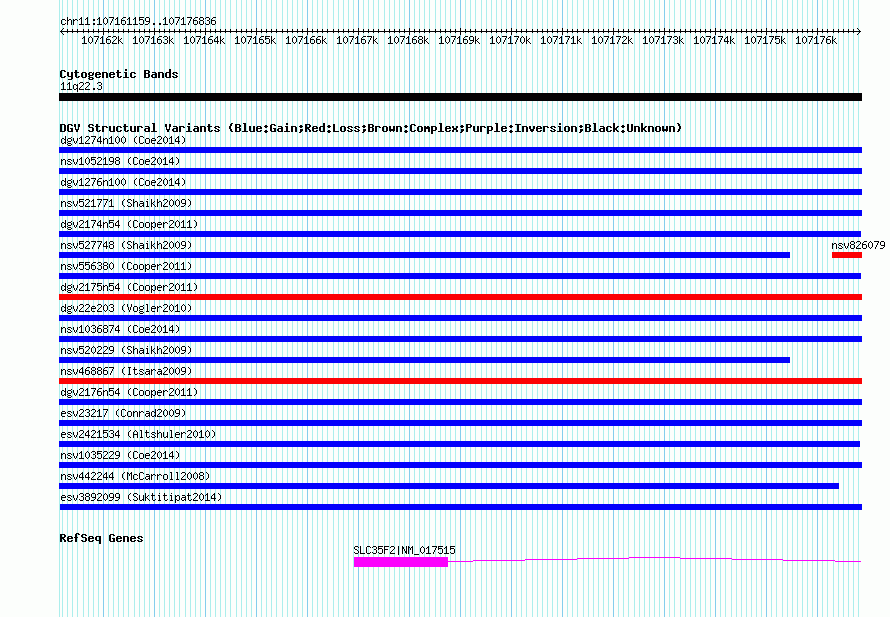Select the nsv1052198 (Coe2014) variant label
This screenshot has height=617, width=890.
tap(120, 161)
